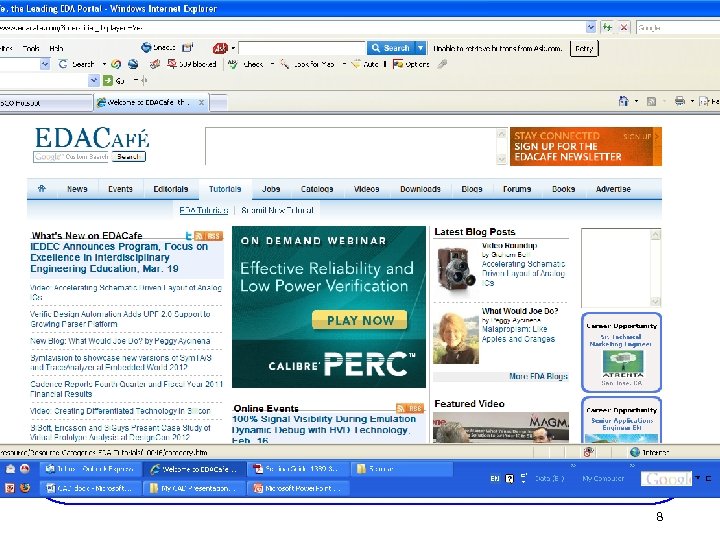This screenshot has width=720, height=540.
Task: Click the Refresh icon beside the address bar
Action: click(x=608, y=28)
